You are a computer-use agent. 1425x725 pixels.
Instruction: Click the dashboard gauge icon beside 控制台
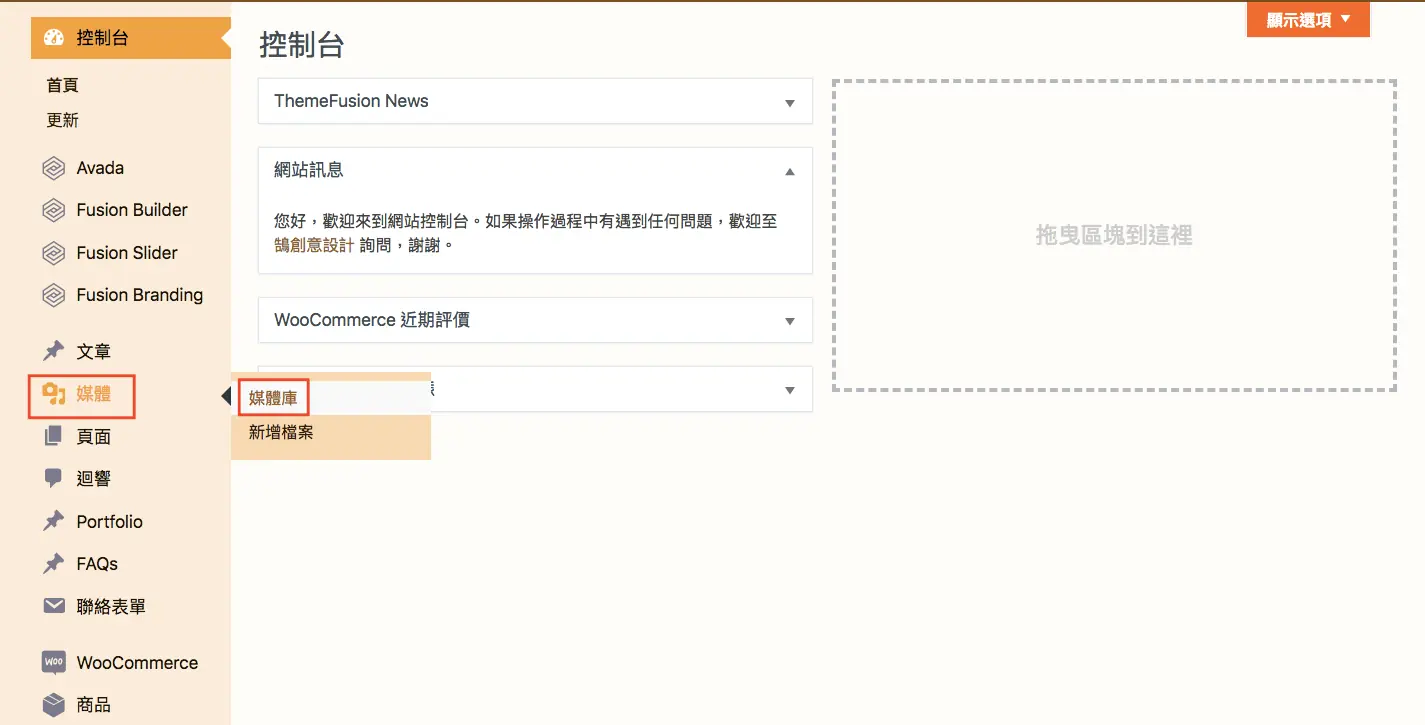coord(54,38)
